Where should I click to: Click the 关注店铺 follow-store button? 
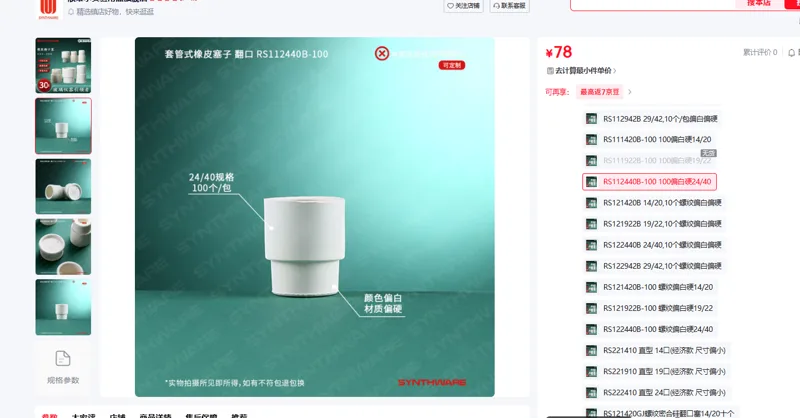[x=463, y=6]
